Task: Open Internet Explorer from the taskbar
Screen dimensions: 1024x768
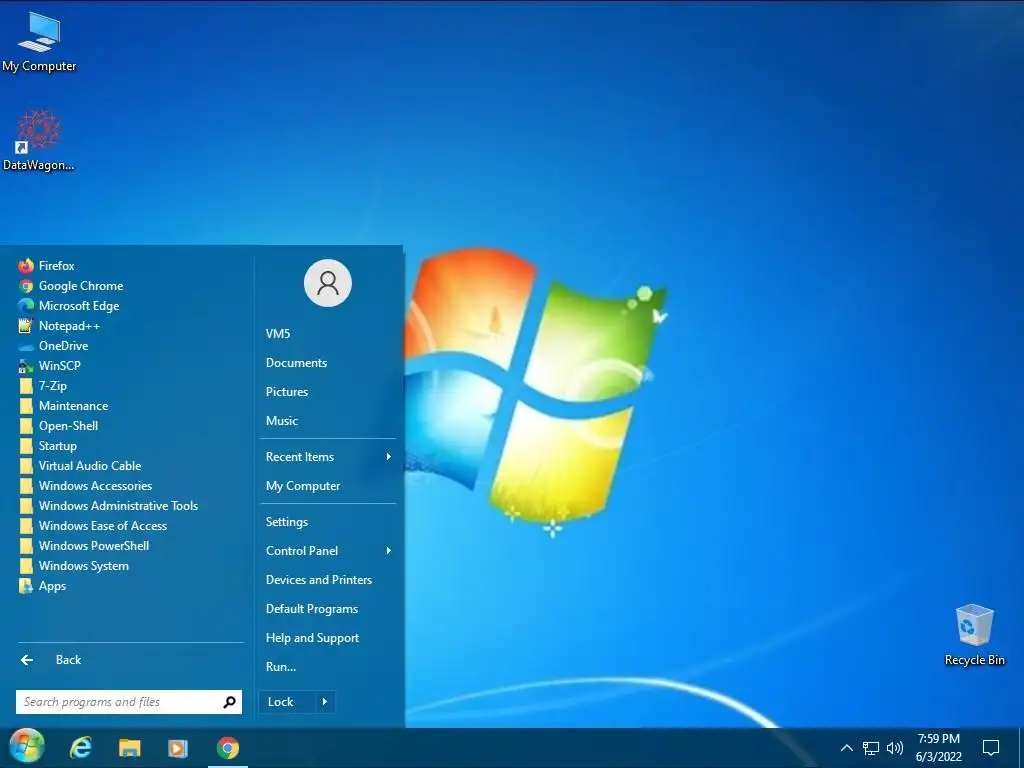Action: click(81, 748)
